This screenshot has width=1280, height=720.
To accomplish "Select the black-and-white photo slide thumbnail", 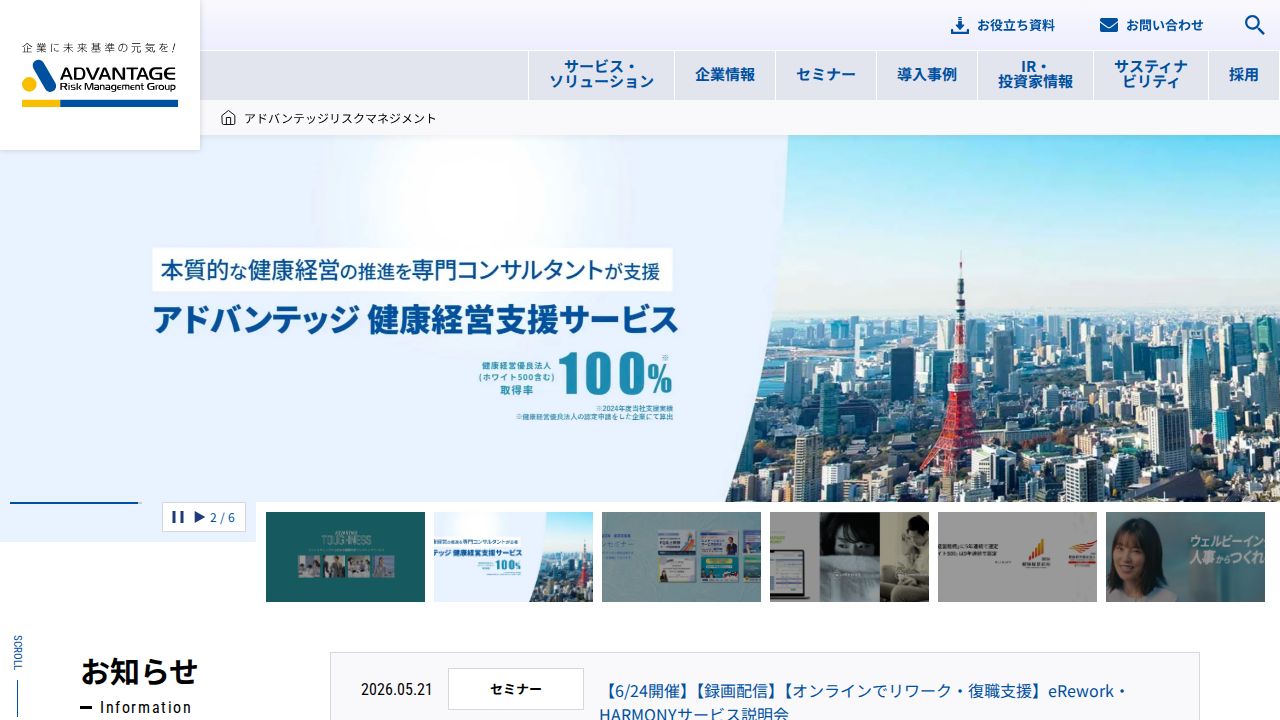I will [x=849, y=557].
